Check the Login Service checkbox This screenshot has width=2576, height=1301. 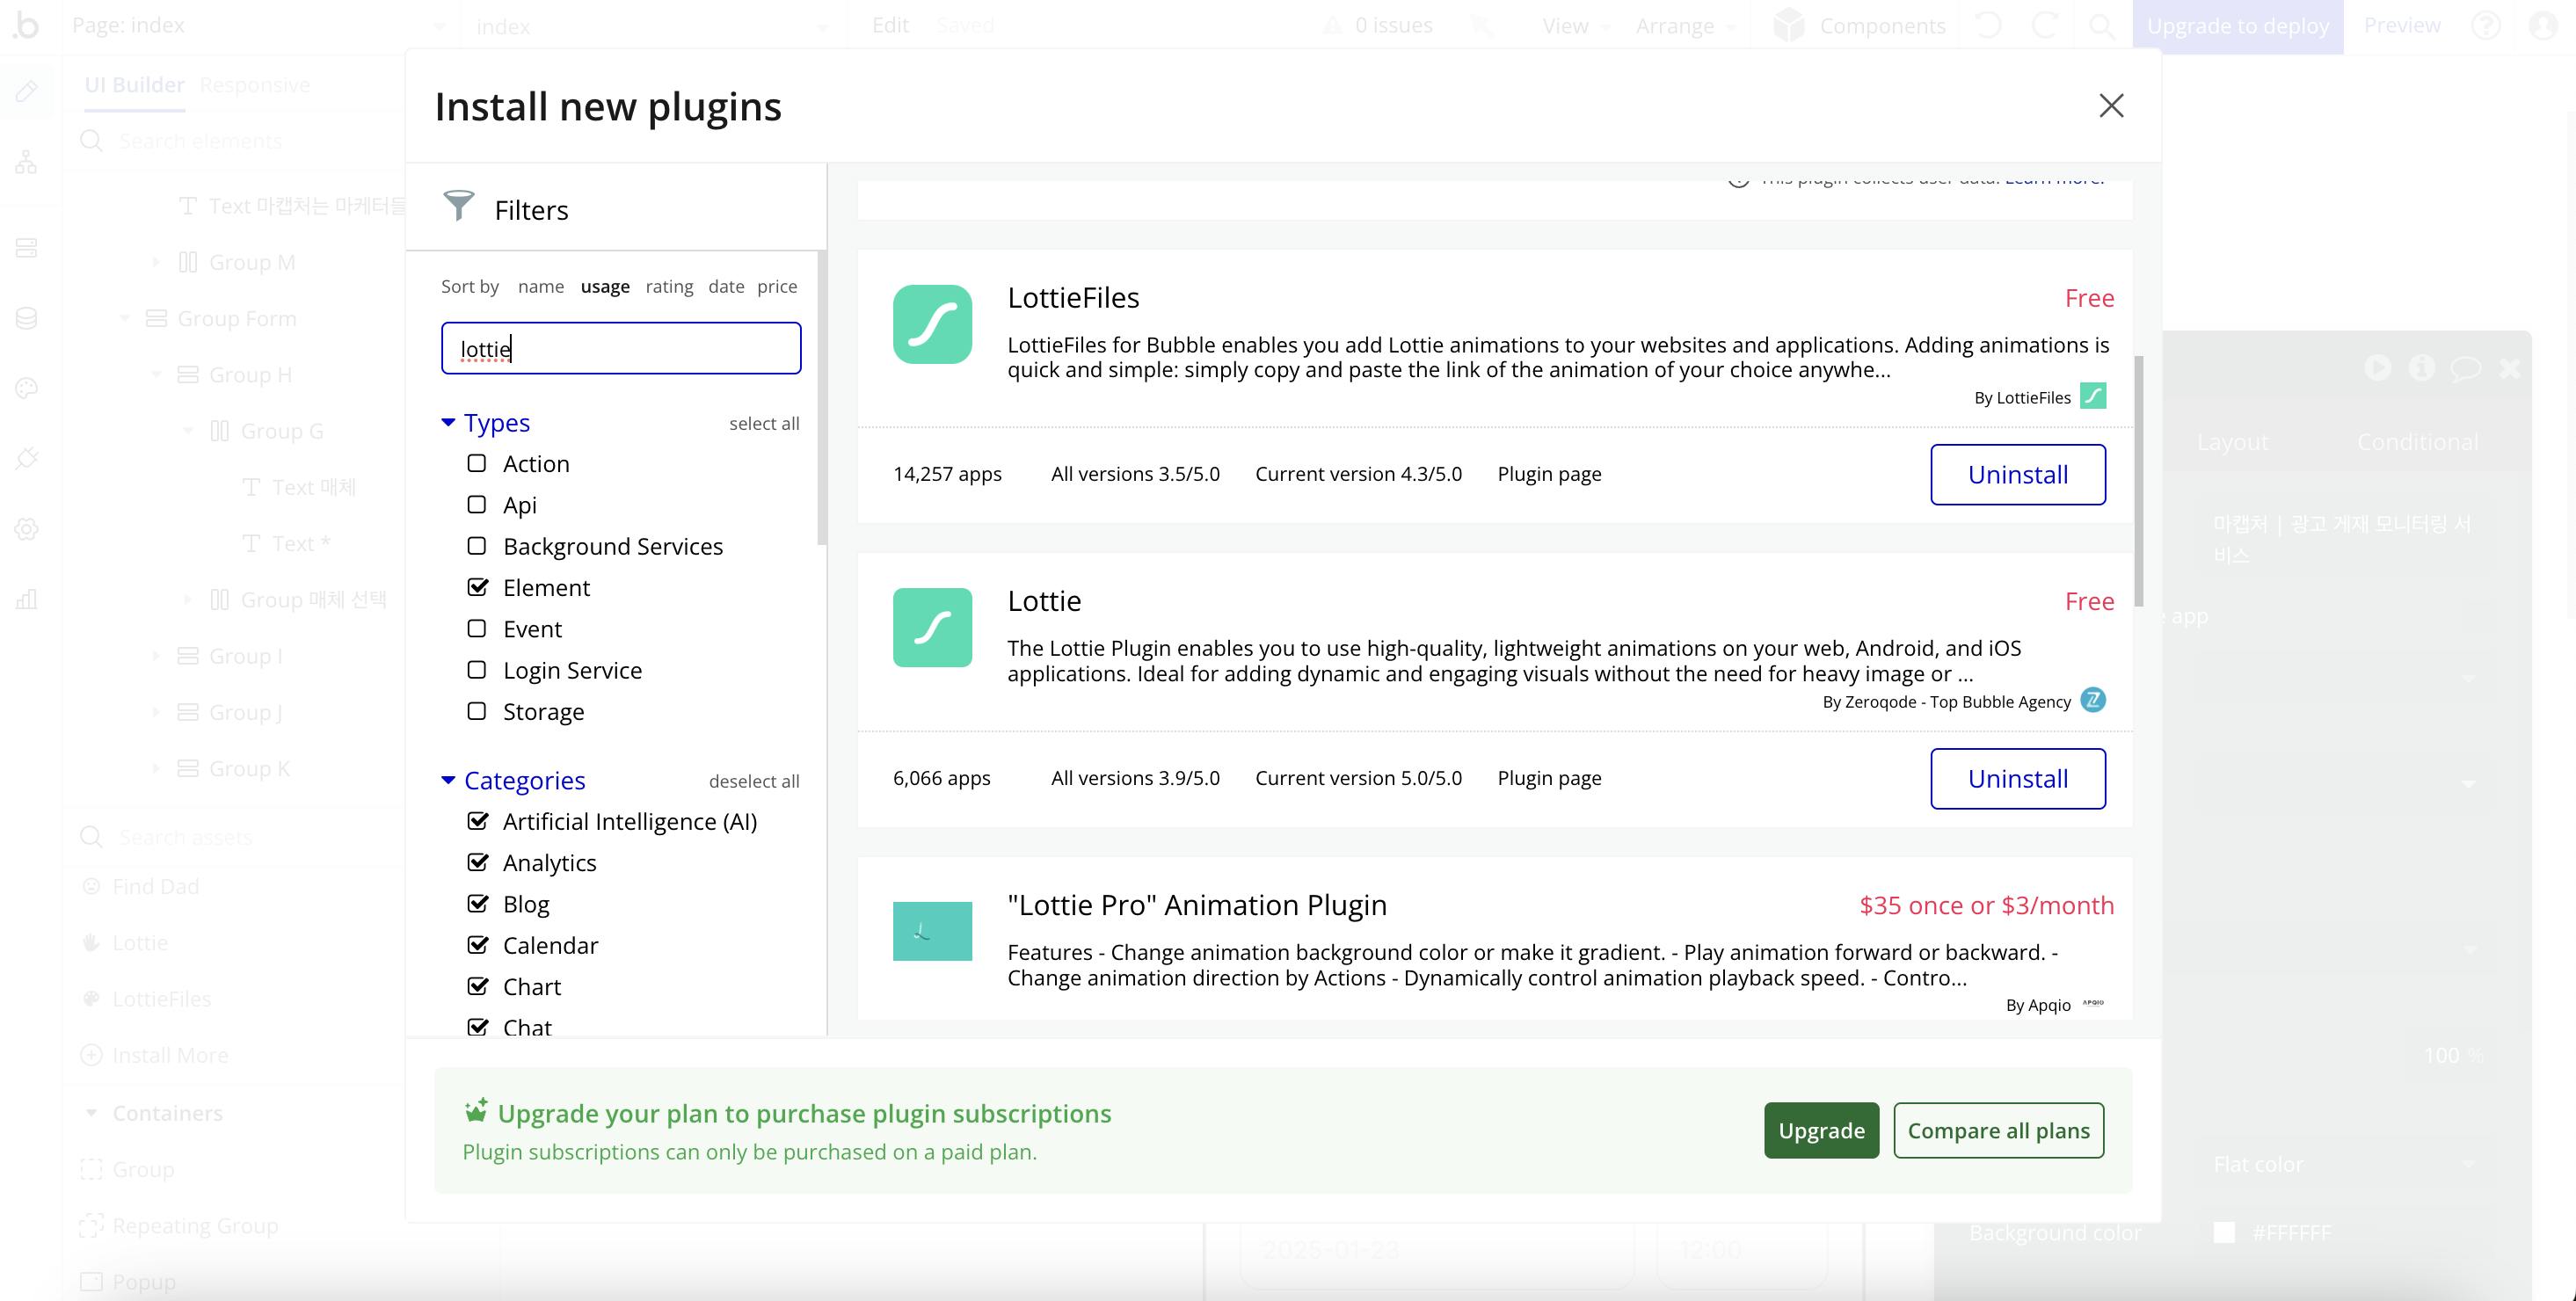click(477, 669)
